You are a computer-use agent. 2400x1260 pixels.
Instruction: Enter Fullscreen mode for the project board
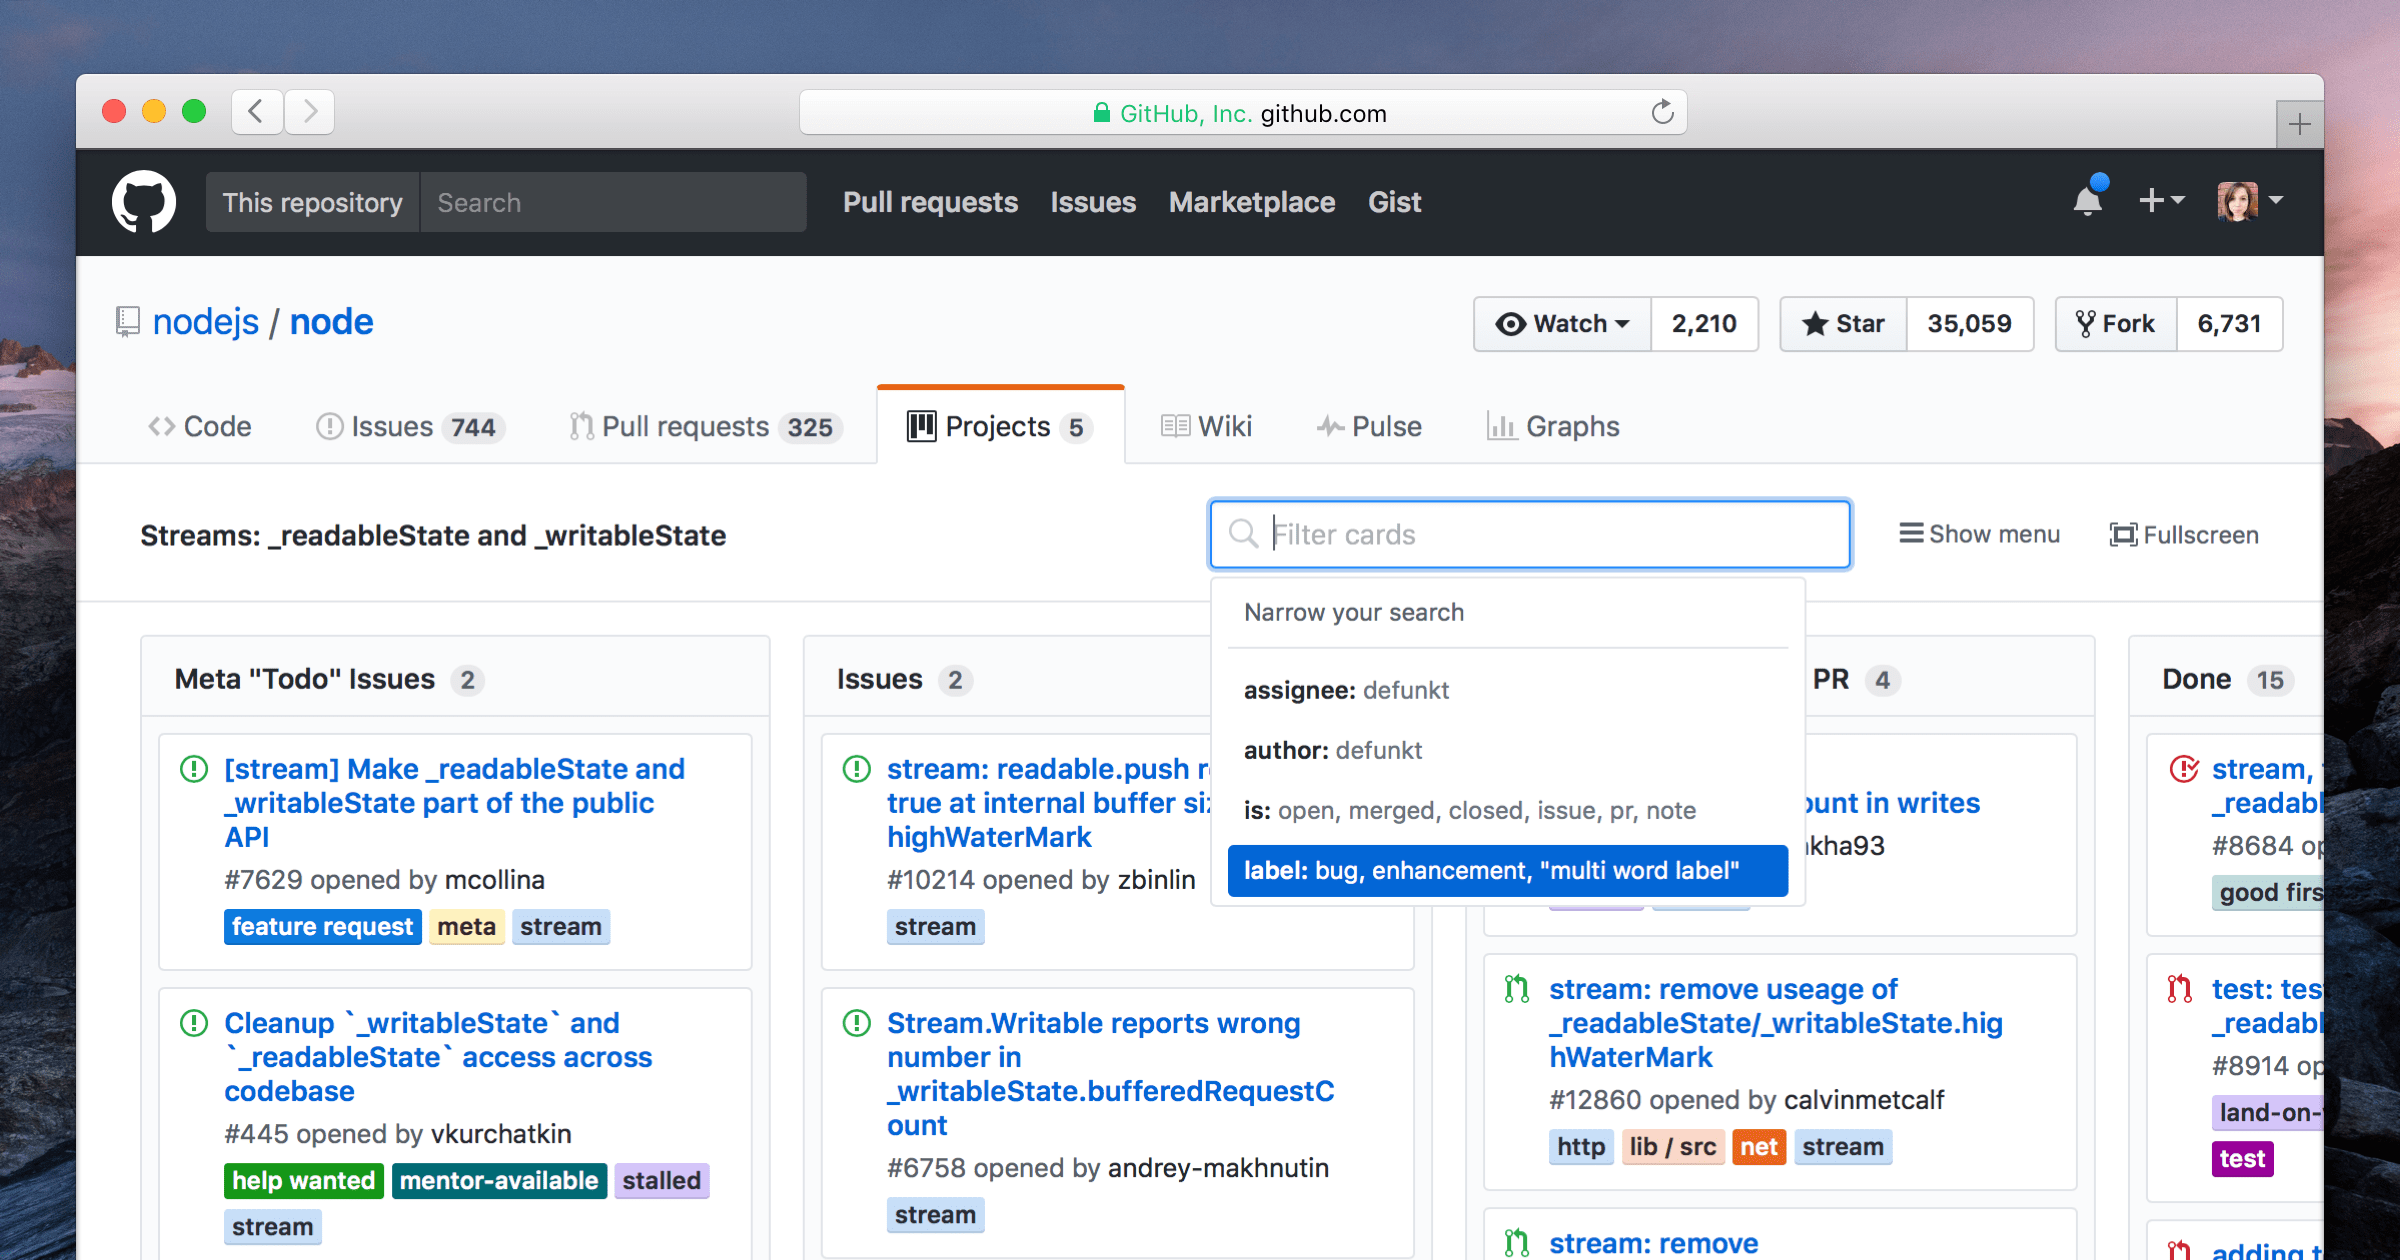2184,534
